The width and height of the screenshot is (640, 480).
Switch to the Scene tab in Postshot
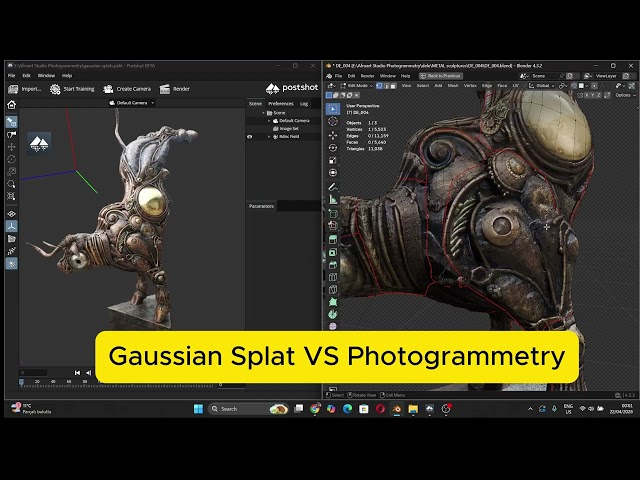click(256, 104)
